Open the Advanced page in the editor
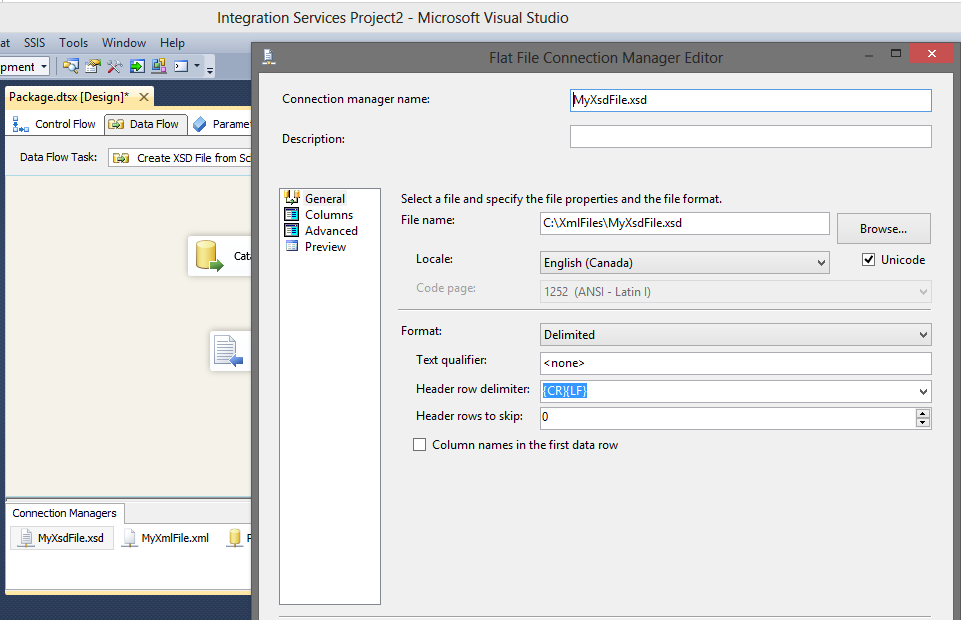Viewport: 961px width, 620px height. [x=331, y=230]
